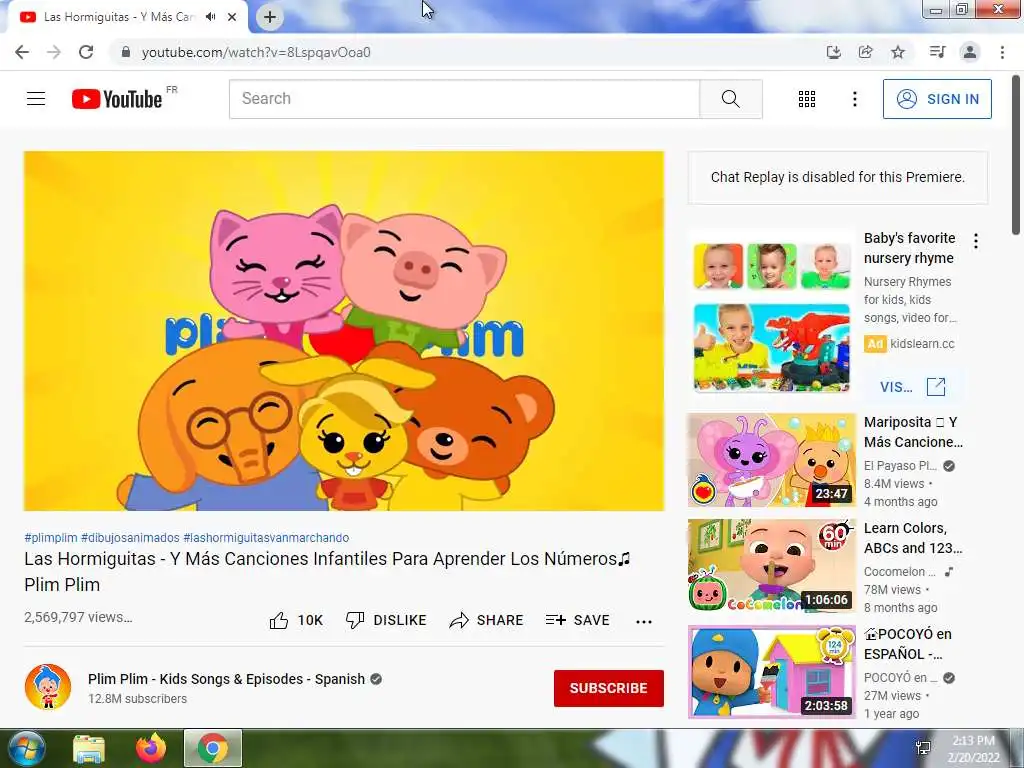Click the VIS... visit advertiser button
1024x768 pixels.
pyautogui.click(x=912, y=387)
